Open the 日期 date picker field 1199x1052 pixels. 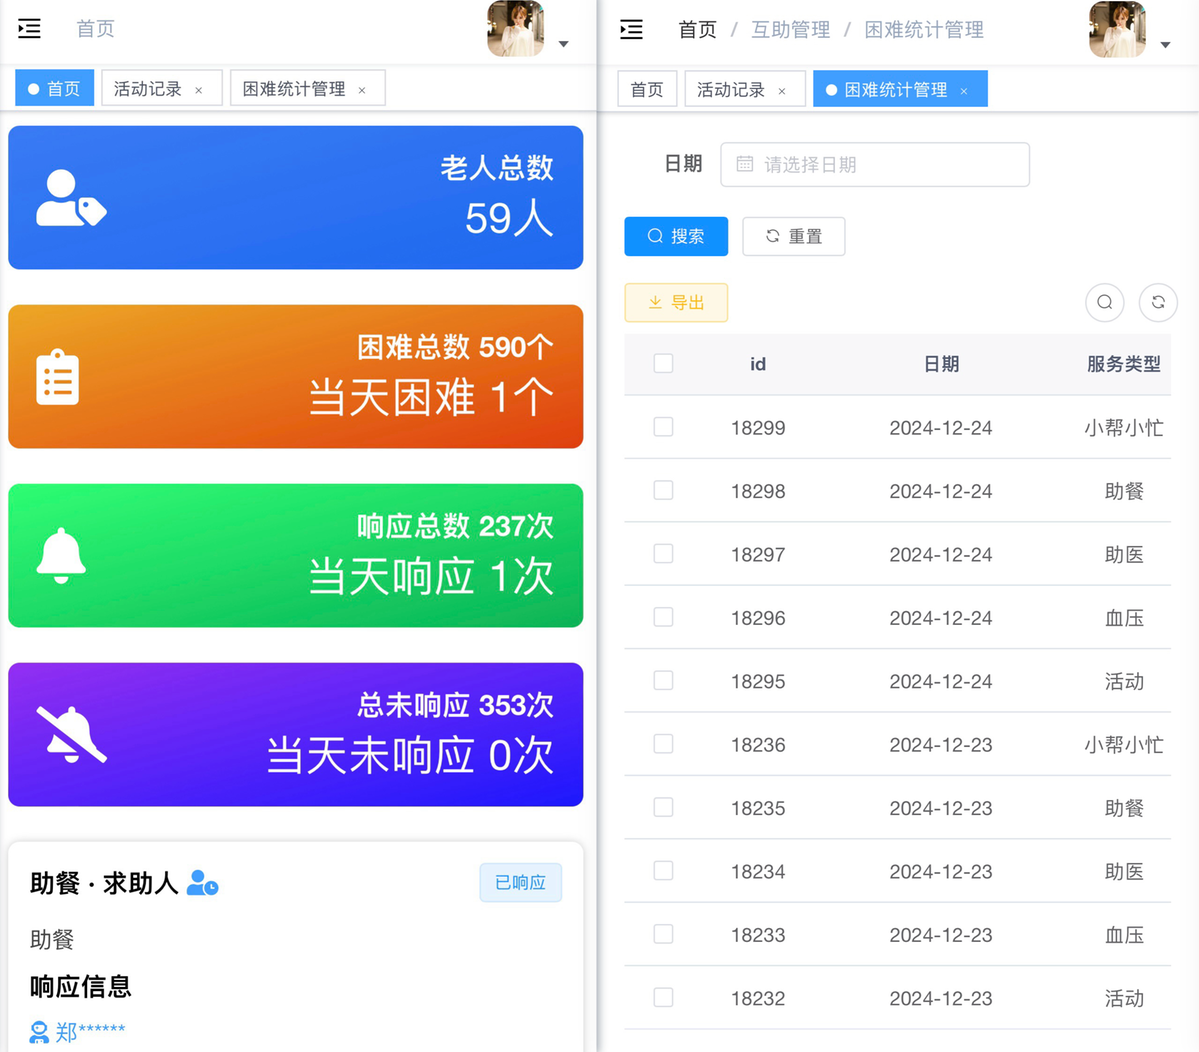click(875, 165)
